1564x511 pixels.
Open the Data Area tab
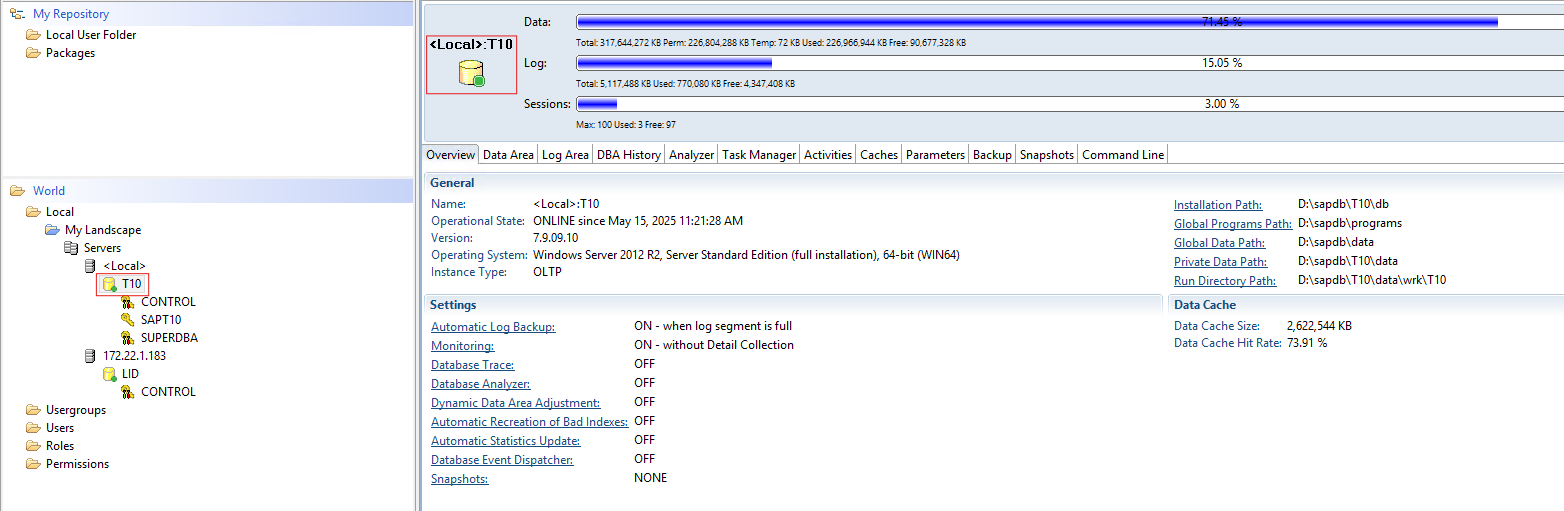pyautogui.click(x=508, y=155)
